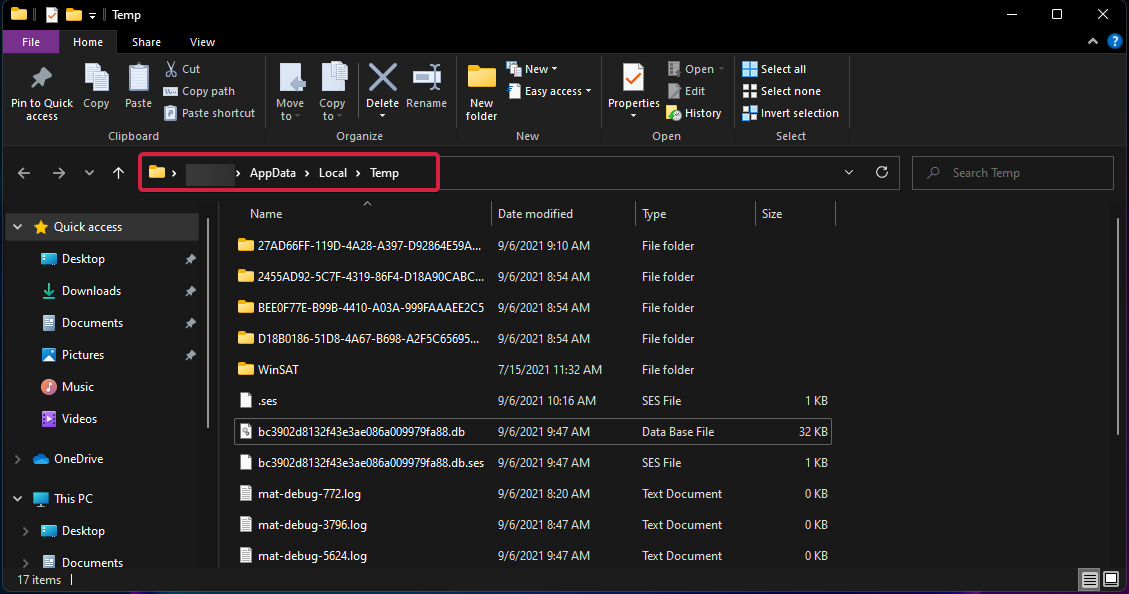
Task: Click the Search Temp field
Action: pos(1012,173)
